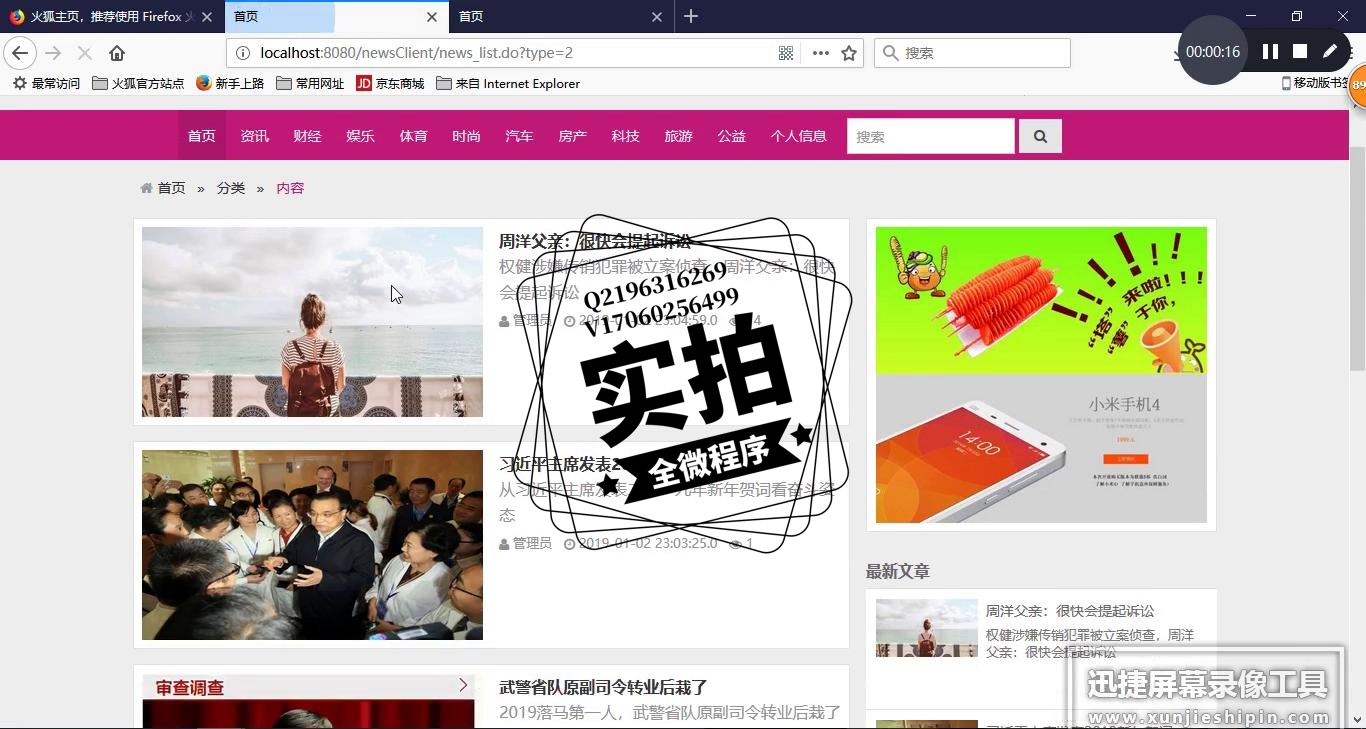Open the 汽车 navigation category
Viewport: 1366px width, 729px height.
click(520, 136)
